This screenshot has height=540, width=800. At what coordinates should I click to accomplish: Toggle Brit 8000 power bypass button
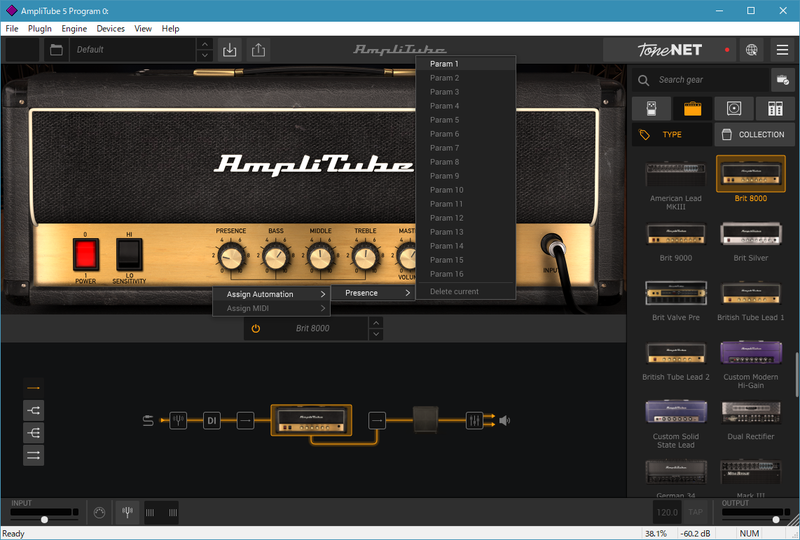coord(256,328)
